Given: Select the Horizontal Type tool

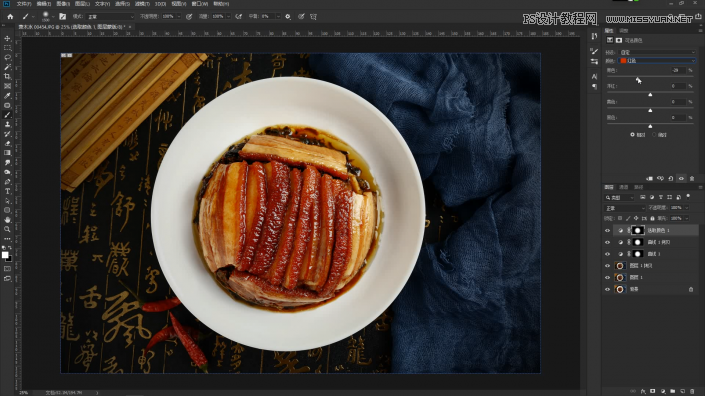Looking at the screenshot, I should [x=7, y=191].
